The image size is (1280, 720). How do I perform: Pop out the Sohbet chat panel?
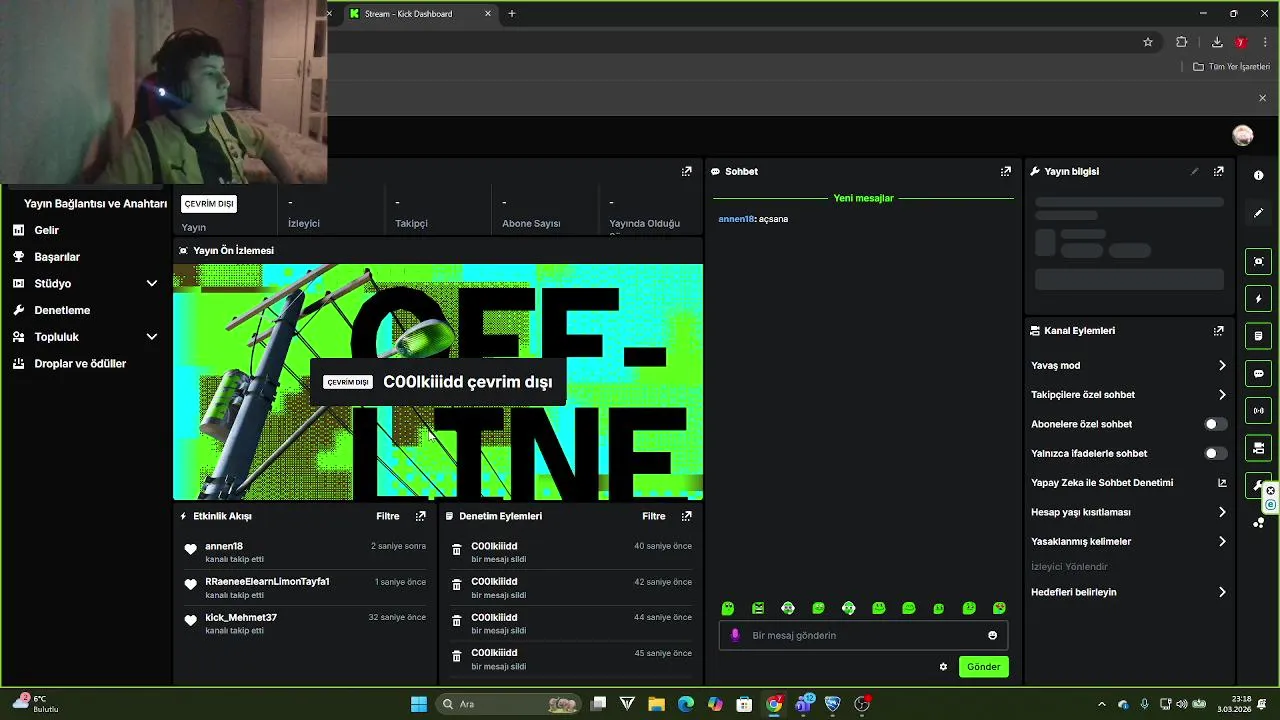coord(1006,171)
